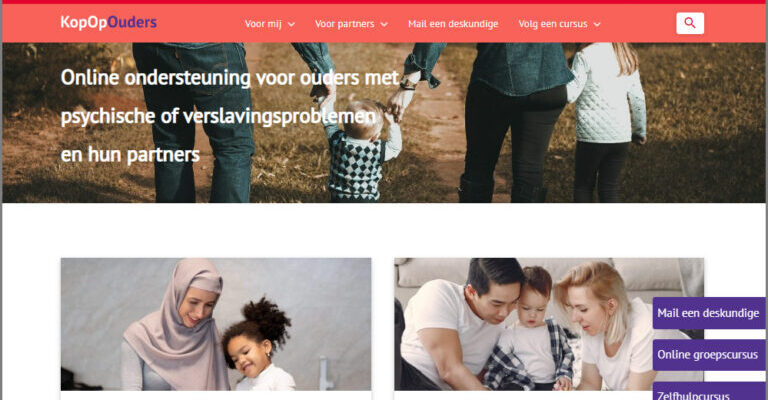Open the search magnifier icon
The width and height of the screenshot is (768, 400).
[x=690, y=23]
